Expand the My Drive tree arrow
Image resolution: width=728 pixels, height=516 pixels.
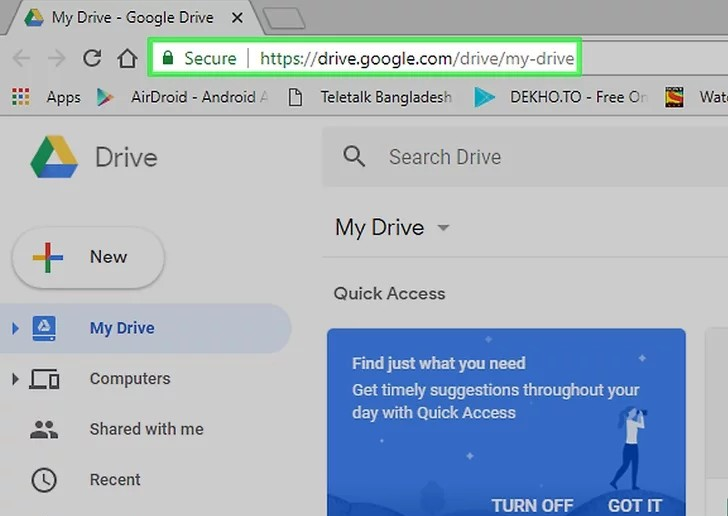(15, 328)
